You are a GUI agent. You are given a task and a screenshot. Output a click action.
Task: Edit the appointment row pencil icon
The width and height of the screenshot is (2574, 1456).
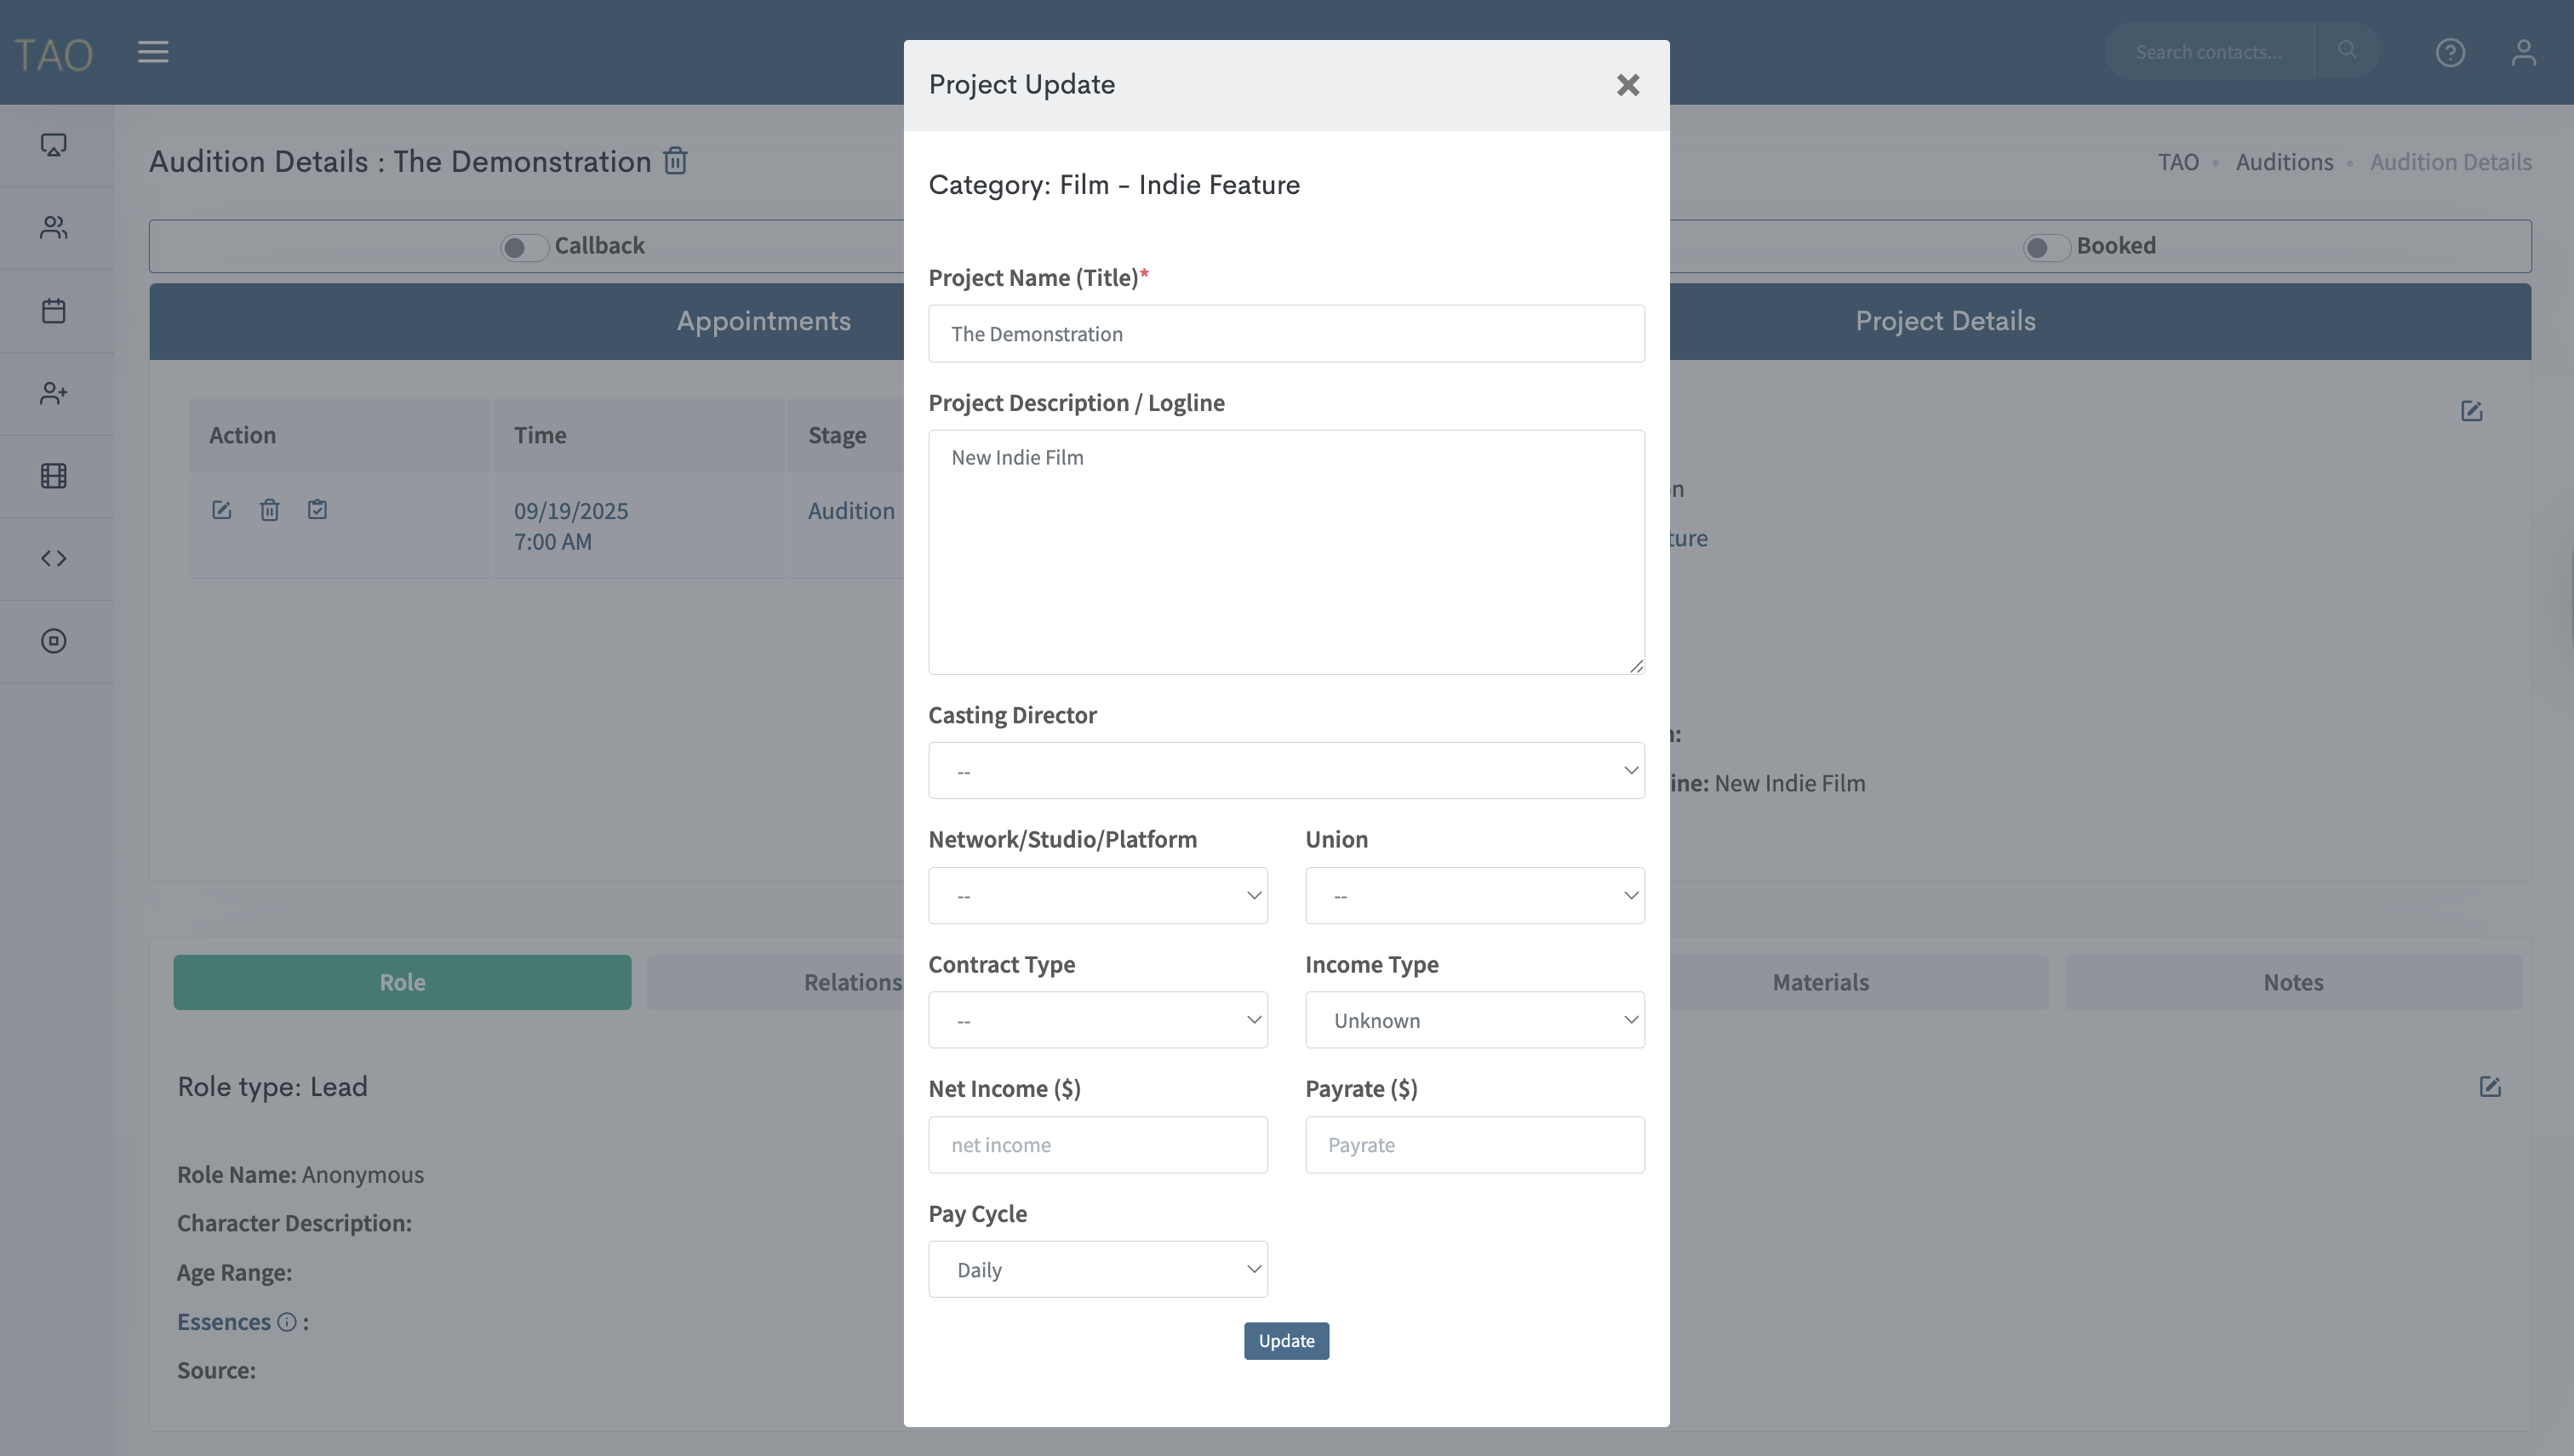pyautogui.click(x=222, y=510)
